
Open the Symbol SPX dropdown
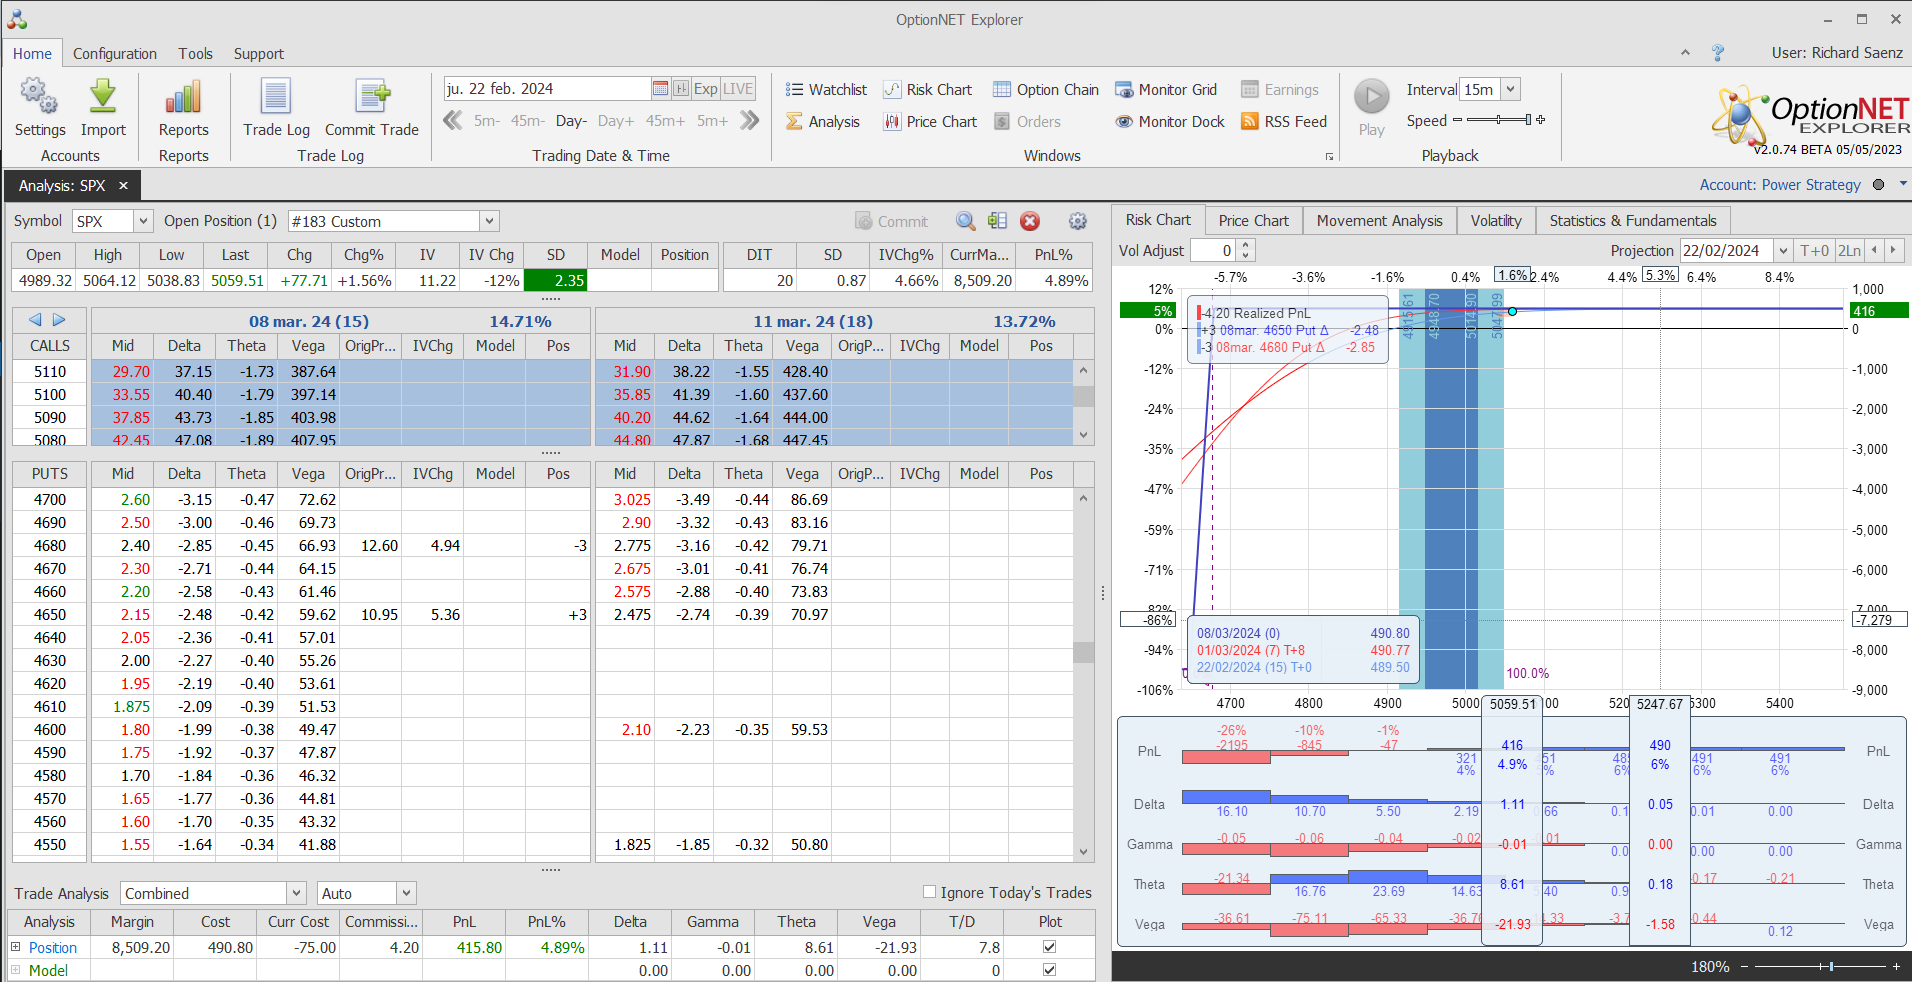click(x=143, y=221)
